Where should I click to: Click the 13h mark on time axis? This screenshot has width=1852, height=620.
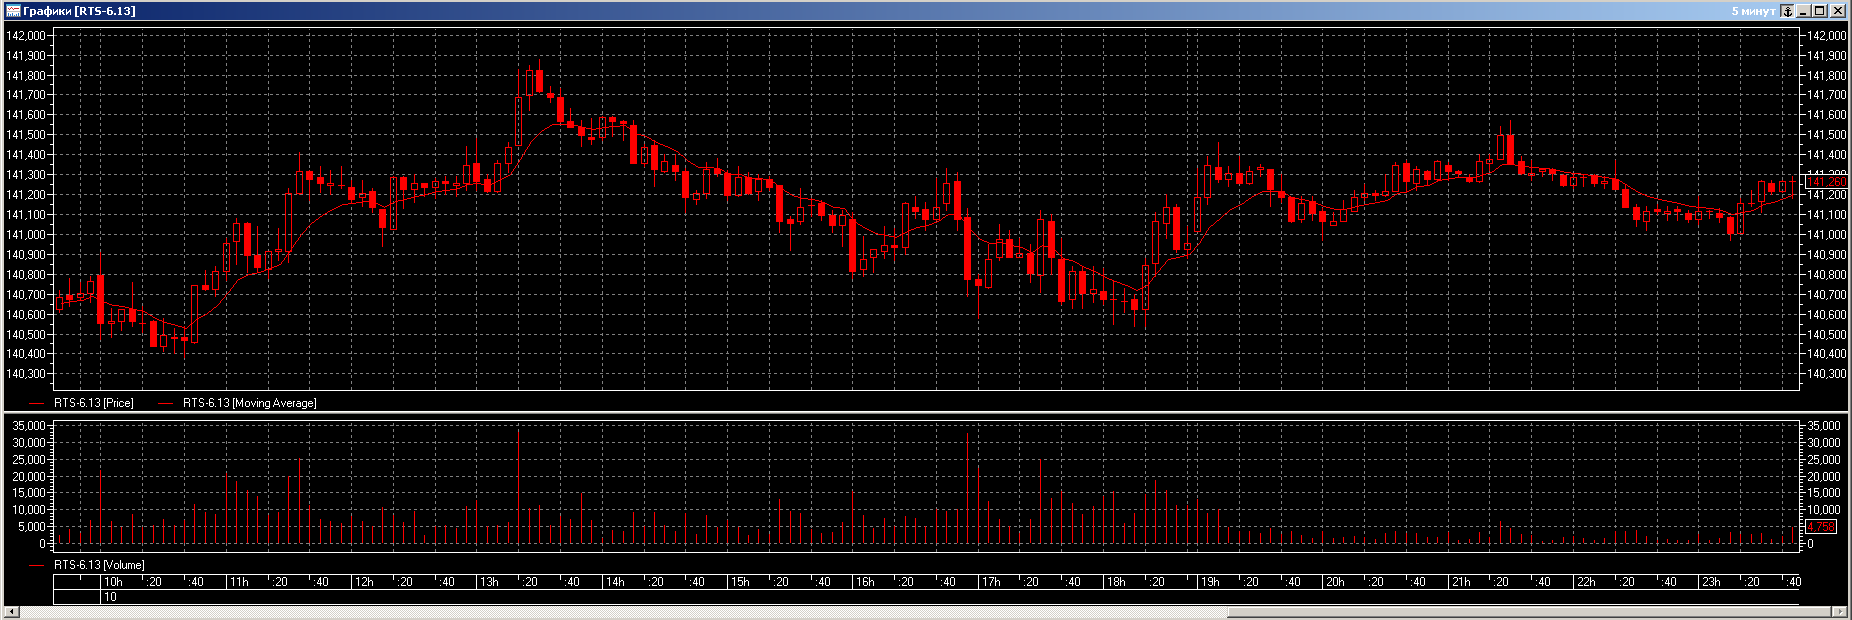pyautogui.click(x=489, y=582)
